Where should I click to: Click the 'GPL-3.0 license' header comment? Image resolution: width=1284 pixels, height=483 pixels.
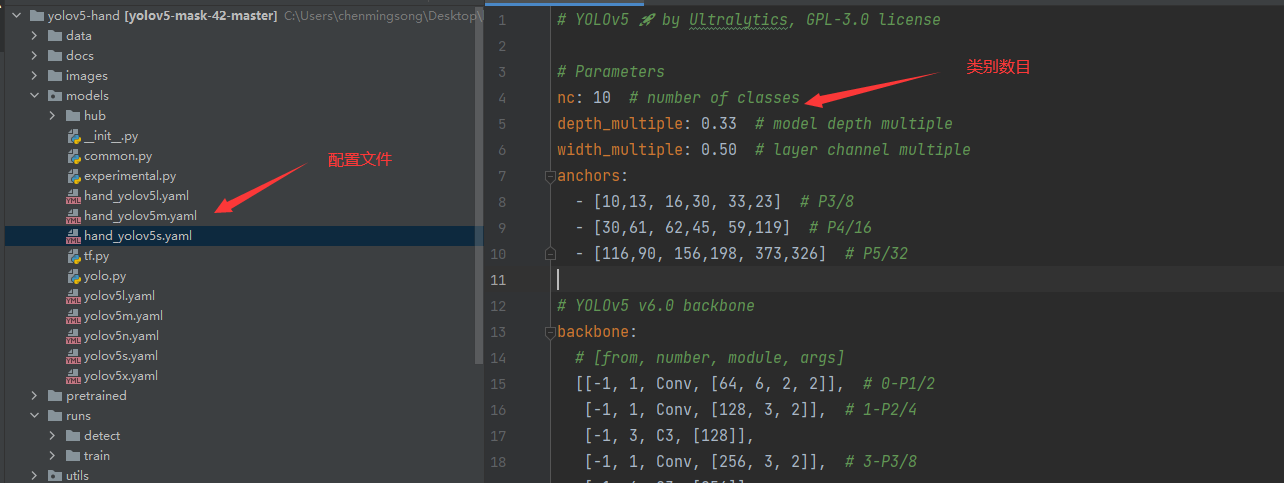(873, 20)
